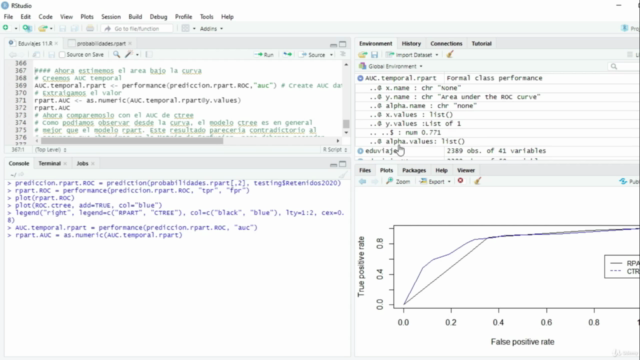Click the Create a project icon
This screenshot has width=640, height=360.
[x=27, y=28]
